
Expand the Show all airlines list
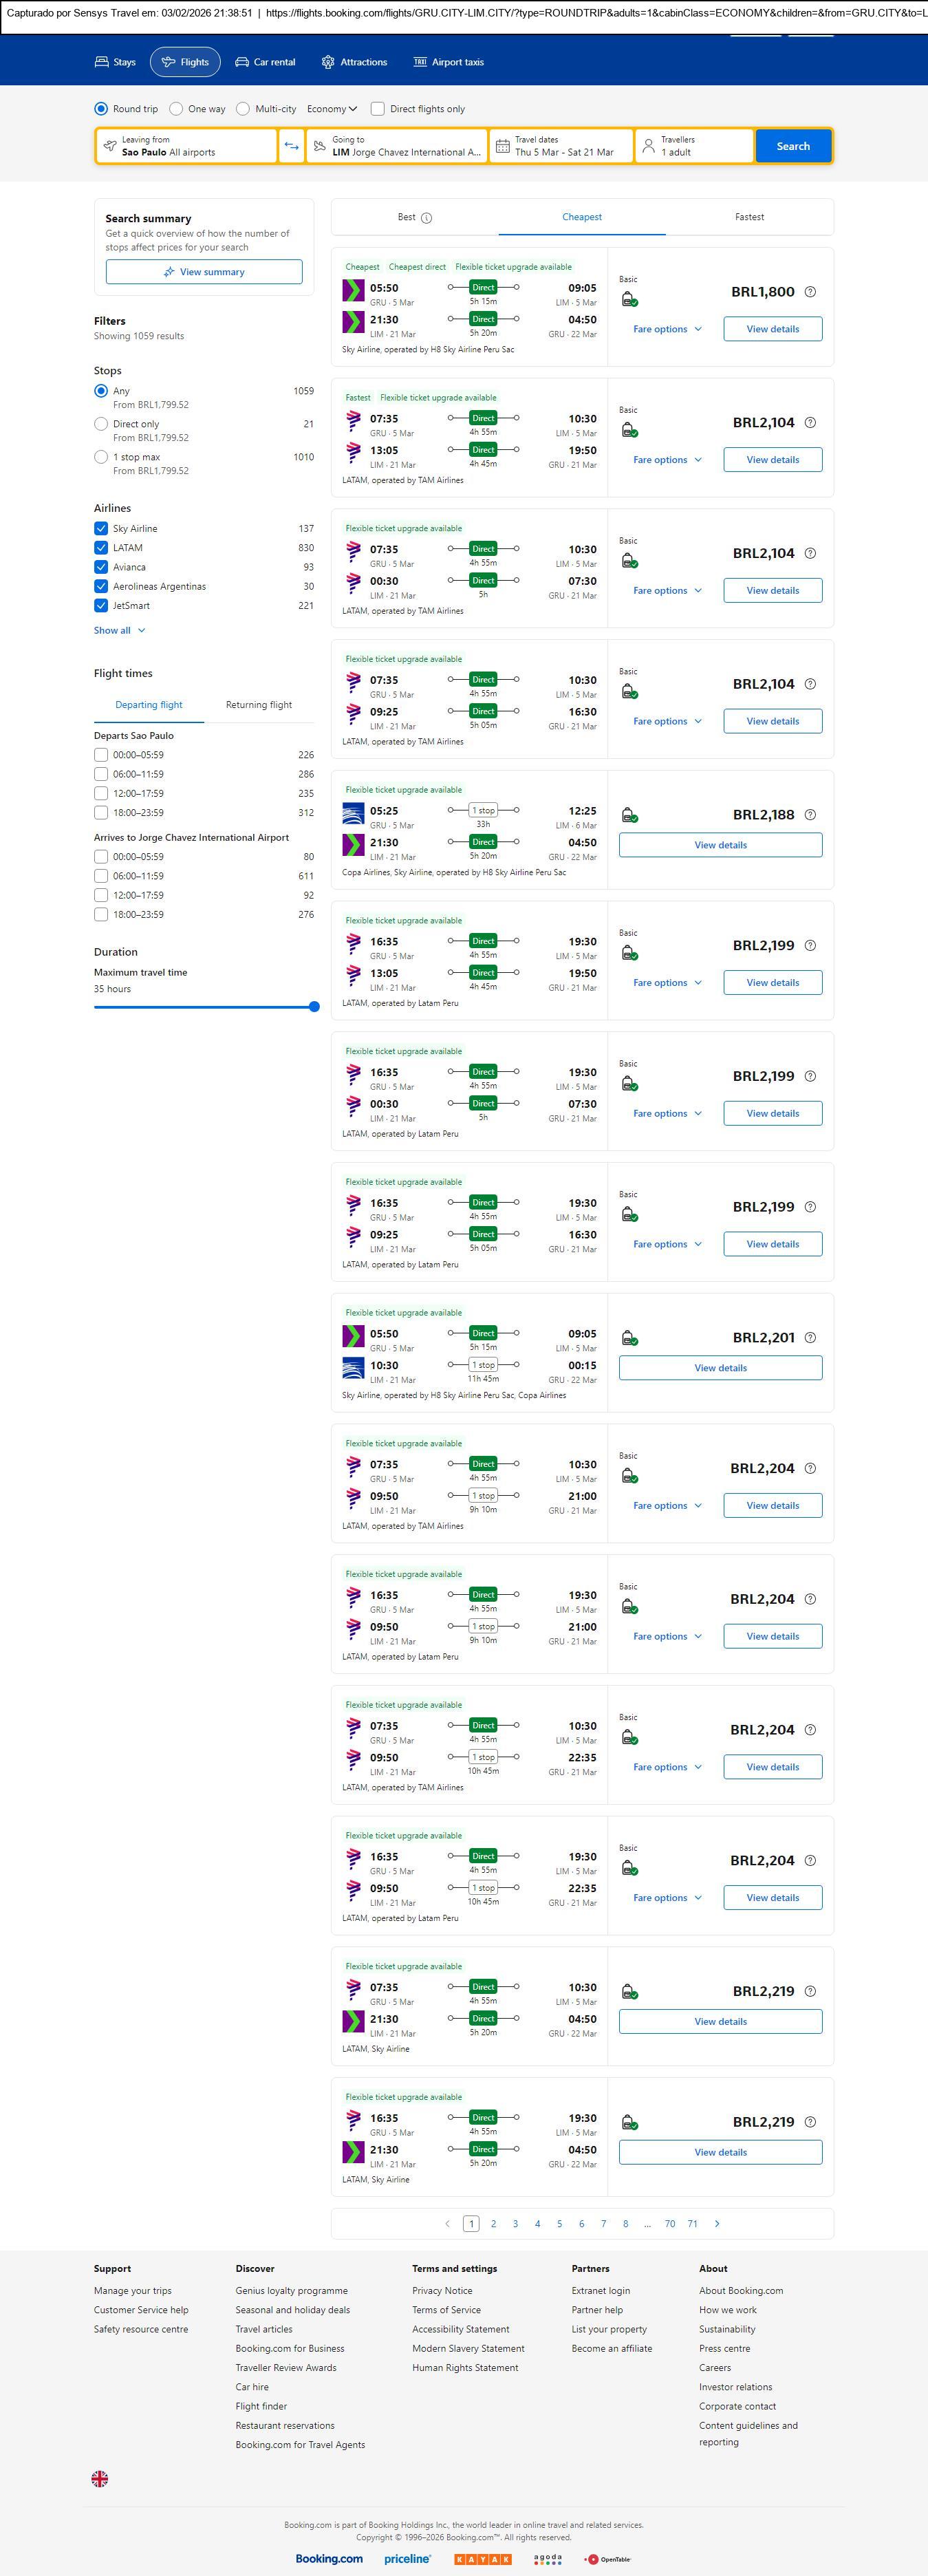[x=119, y=631]
